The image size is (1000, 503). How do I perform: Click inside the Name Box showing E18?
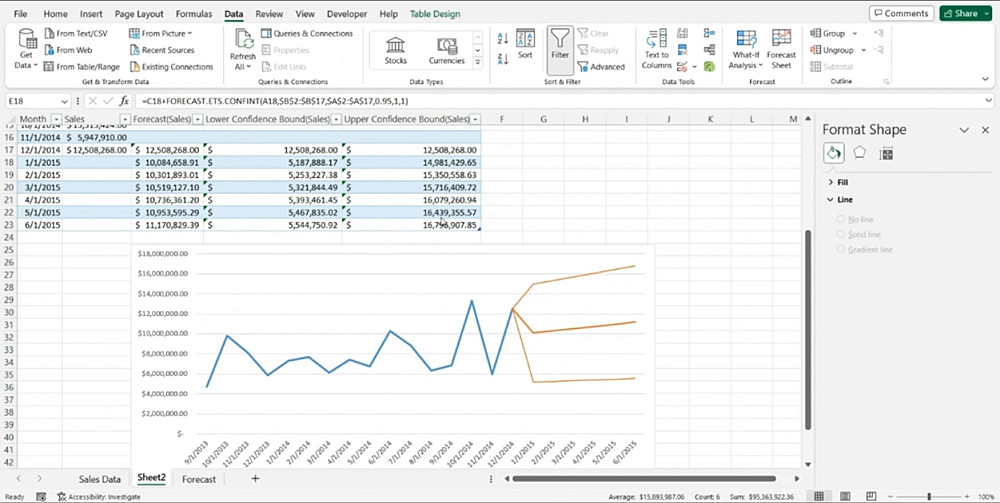pyautogui.click(x=30, y=101)
